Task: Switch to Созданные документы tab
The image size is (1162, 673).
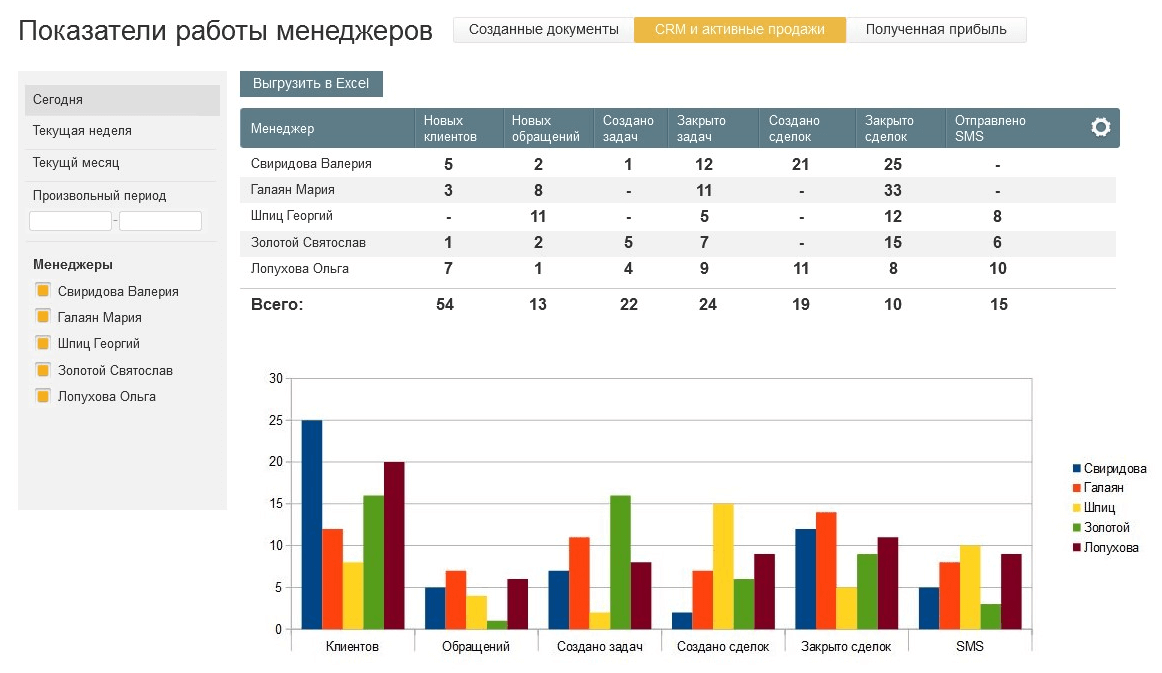Action: point(543,30)
